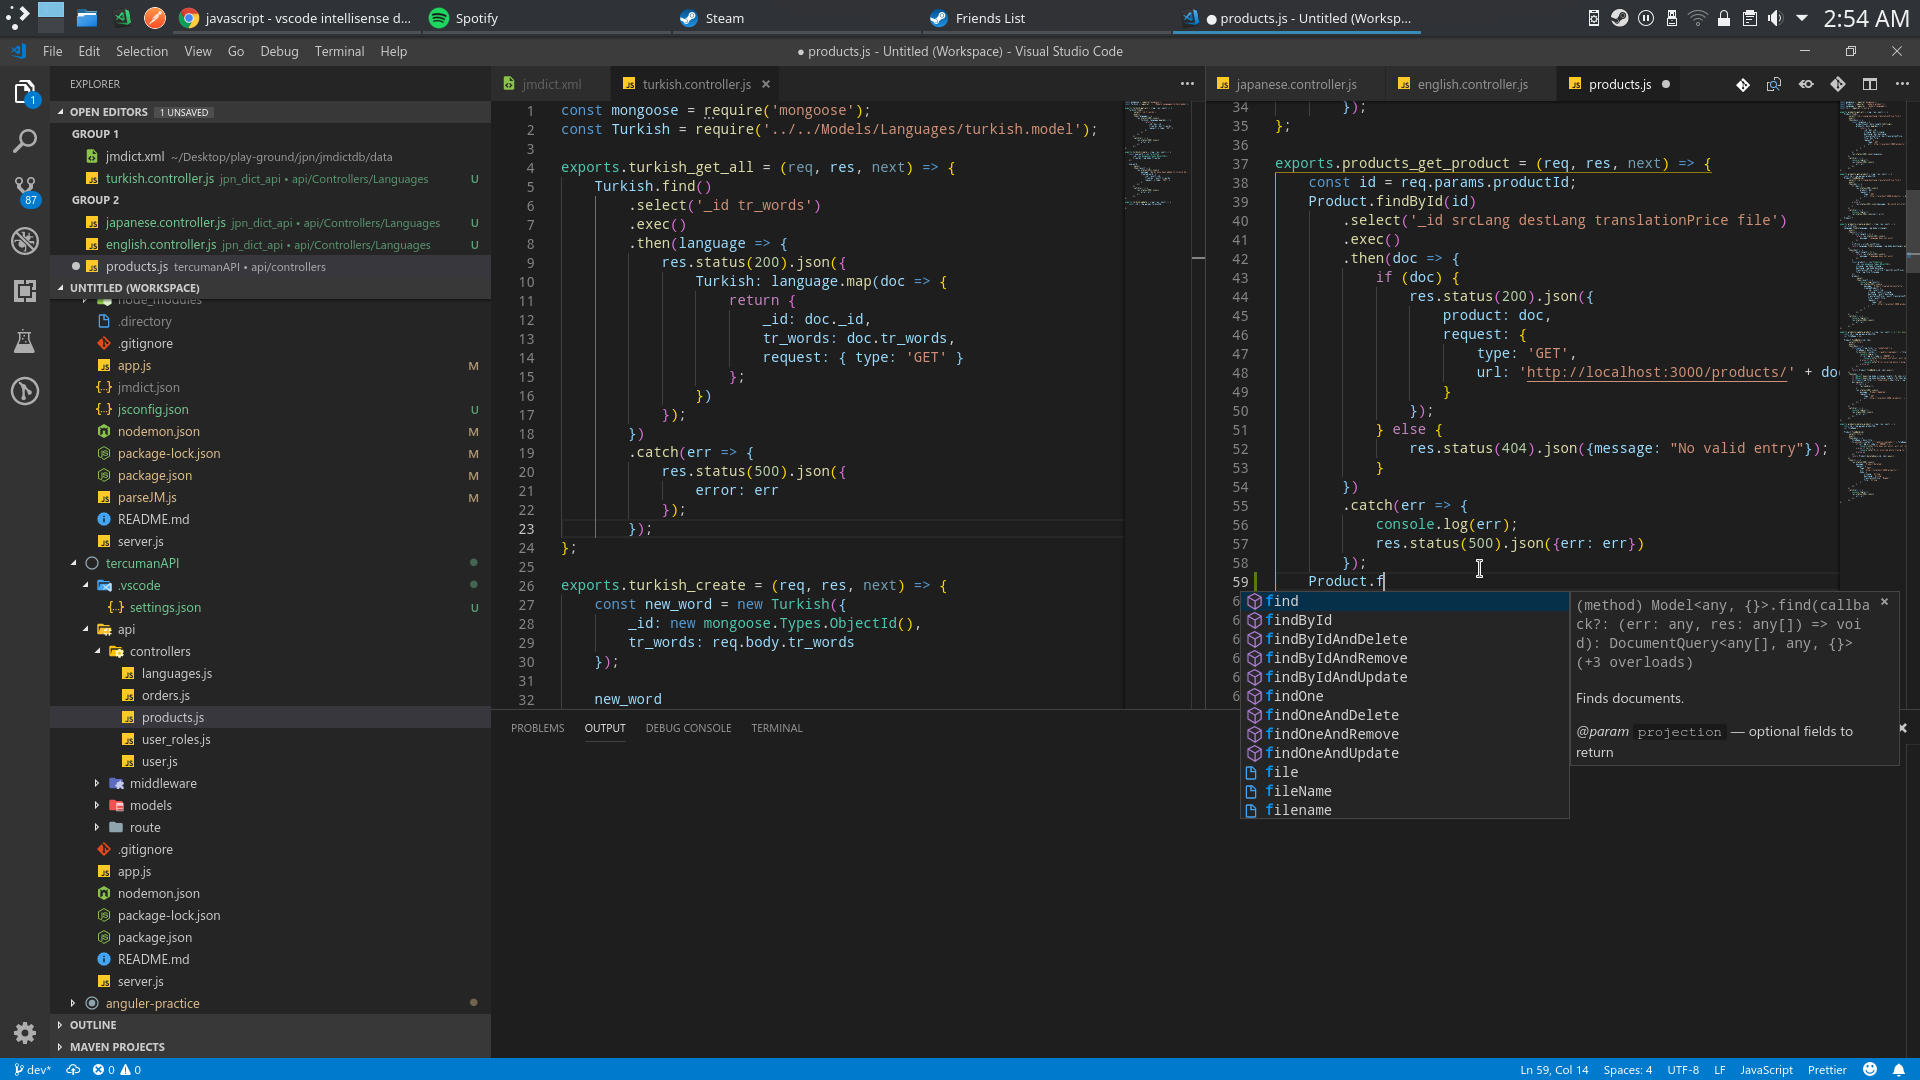Click the split editor icon

point(1870,84)
